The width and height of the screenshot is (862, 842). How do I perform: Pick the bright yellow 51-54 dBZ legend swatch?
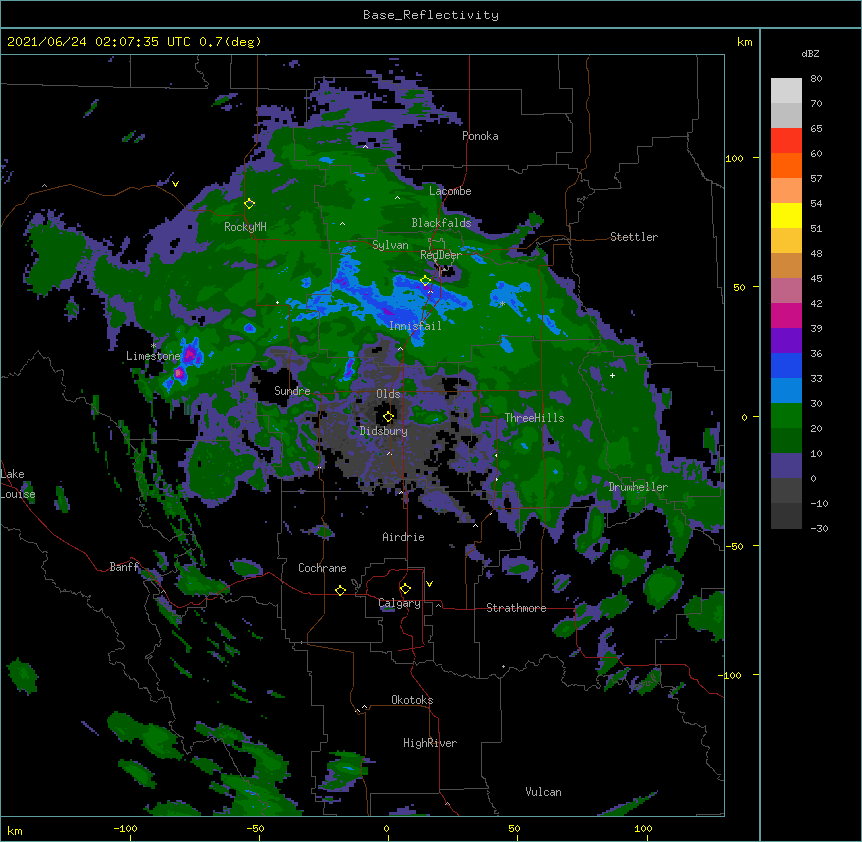[786, 215]
